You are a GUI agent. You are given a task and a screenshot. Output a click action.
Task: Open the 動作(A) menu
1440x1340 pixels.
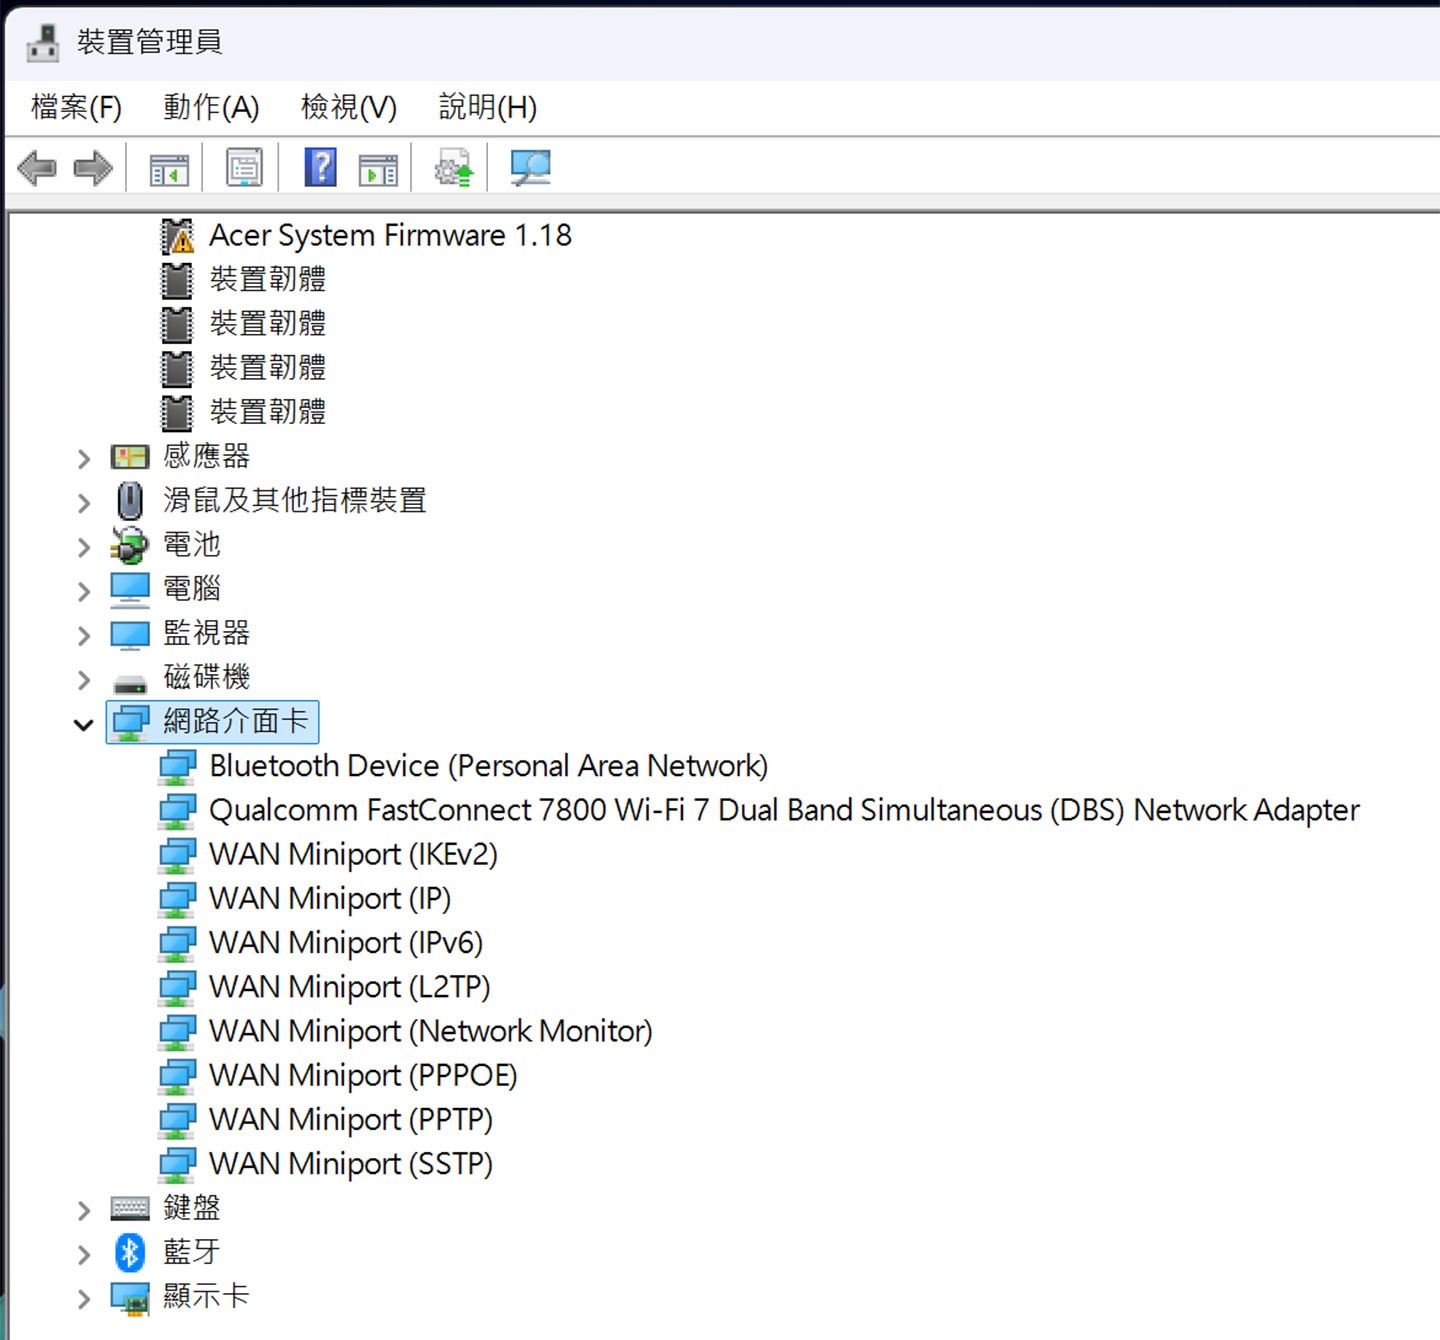pyautogui.click(x=211, y=107)
